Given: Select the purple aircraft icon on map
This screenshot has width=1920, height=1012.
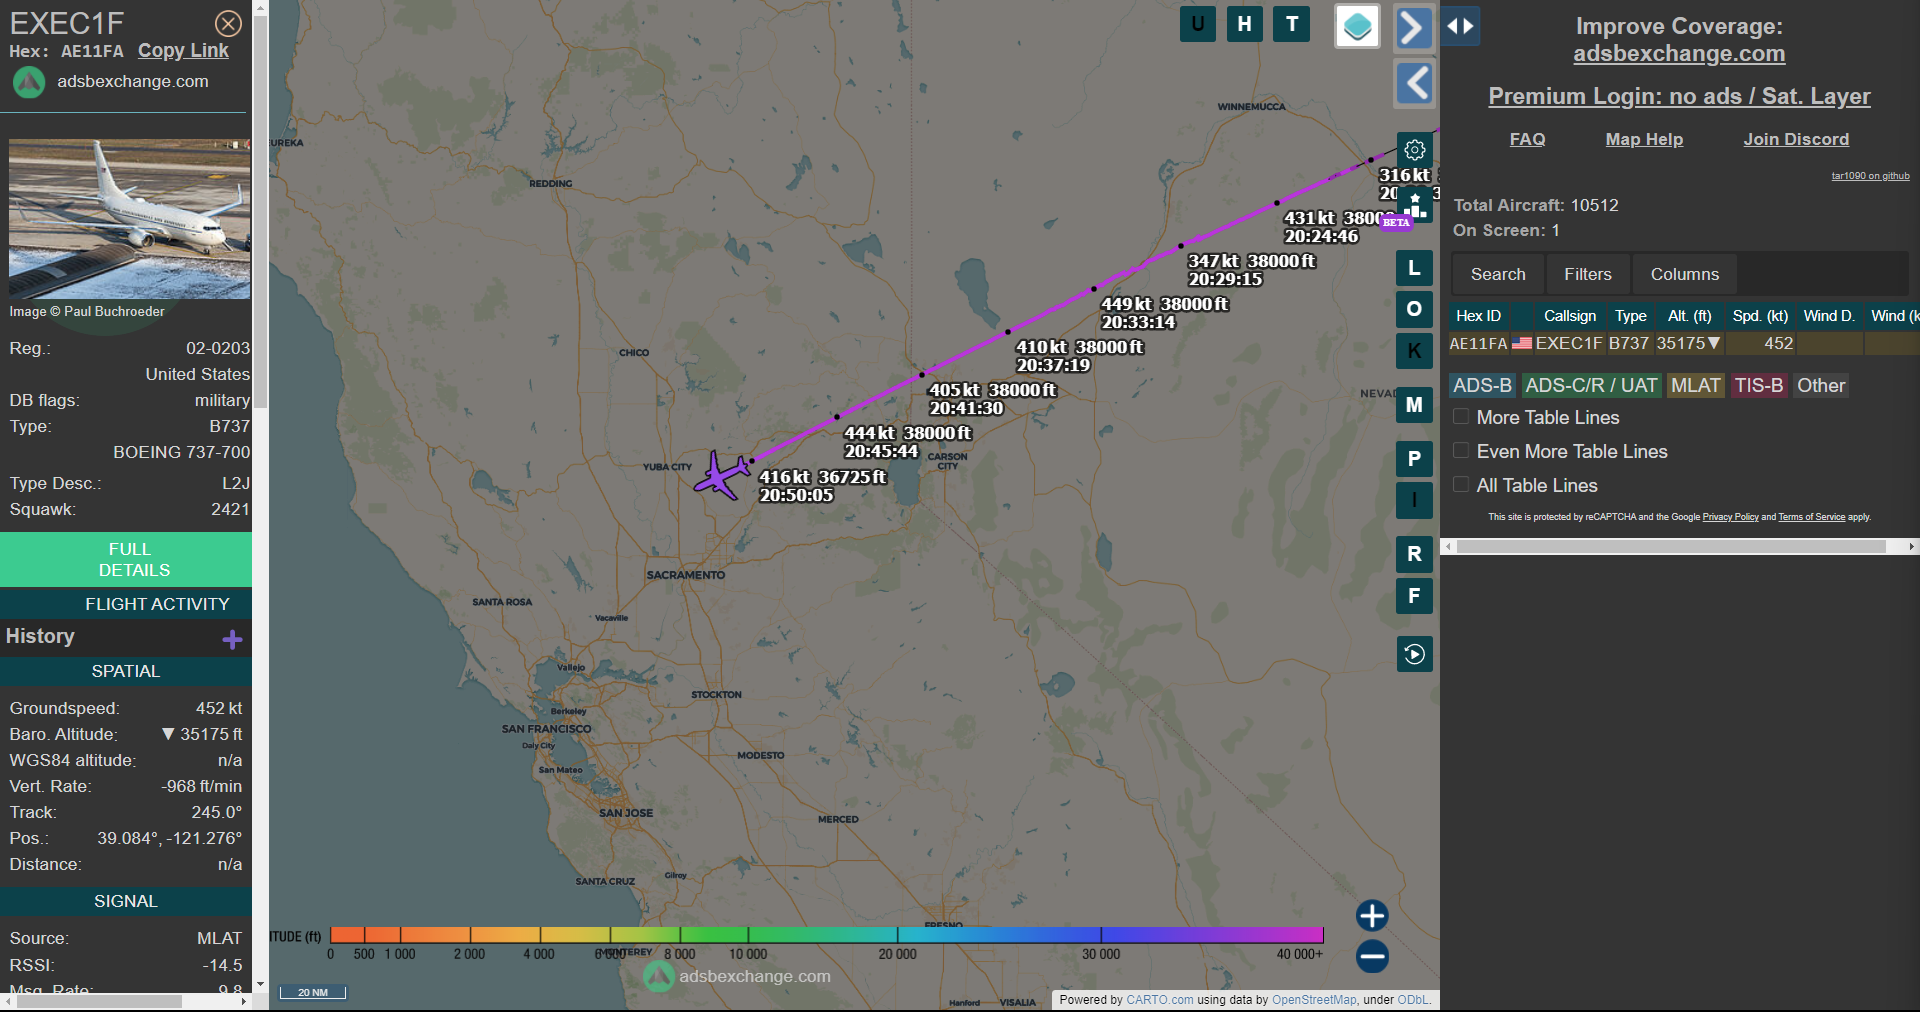Looking at the screenshot, I should [722, 474].
